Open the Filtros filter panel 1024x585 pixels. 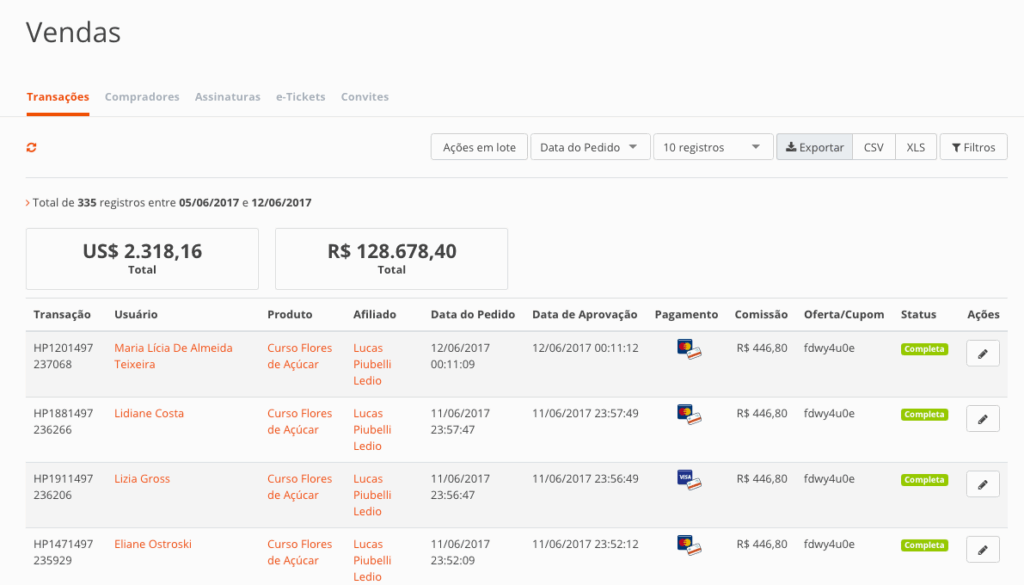pos(973,147)
